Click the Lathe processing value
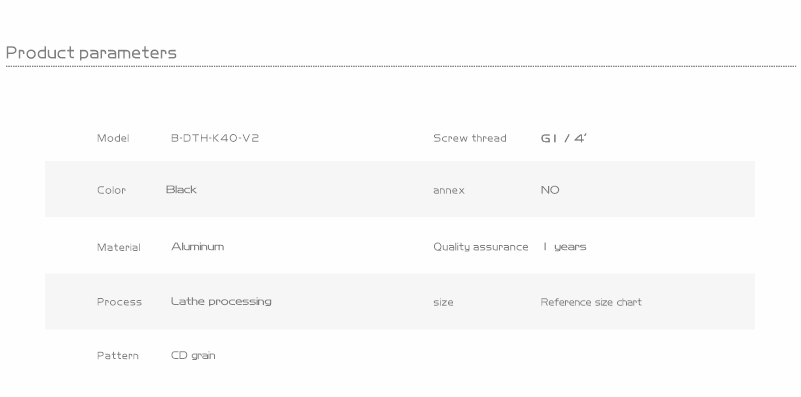 click(x=221, y=301)
